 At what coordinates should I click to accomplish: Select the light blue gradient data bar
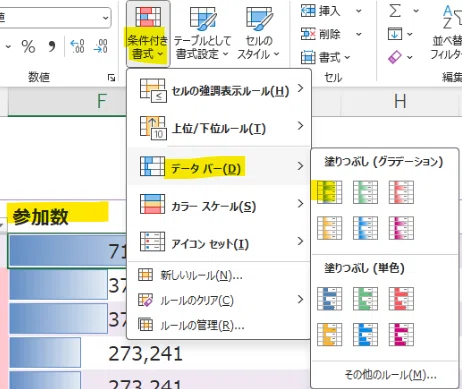click(365, 228)
